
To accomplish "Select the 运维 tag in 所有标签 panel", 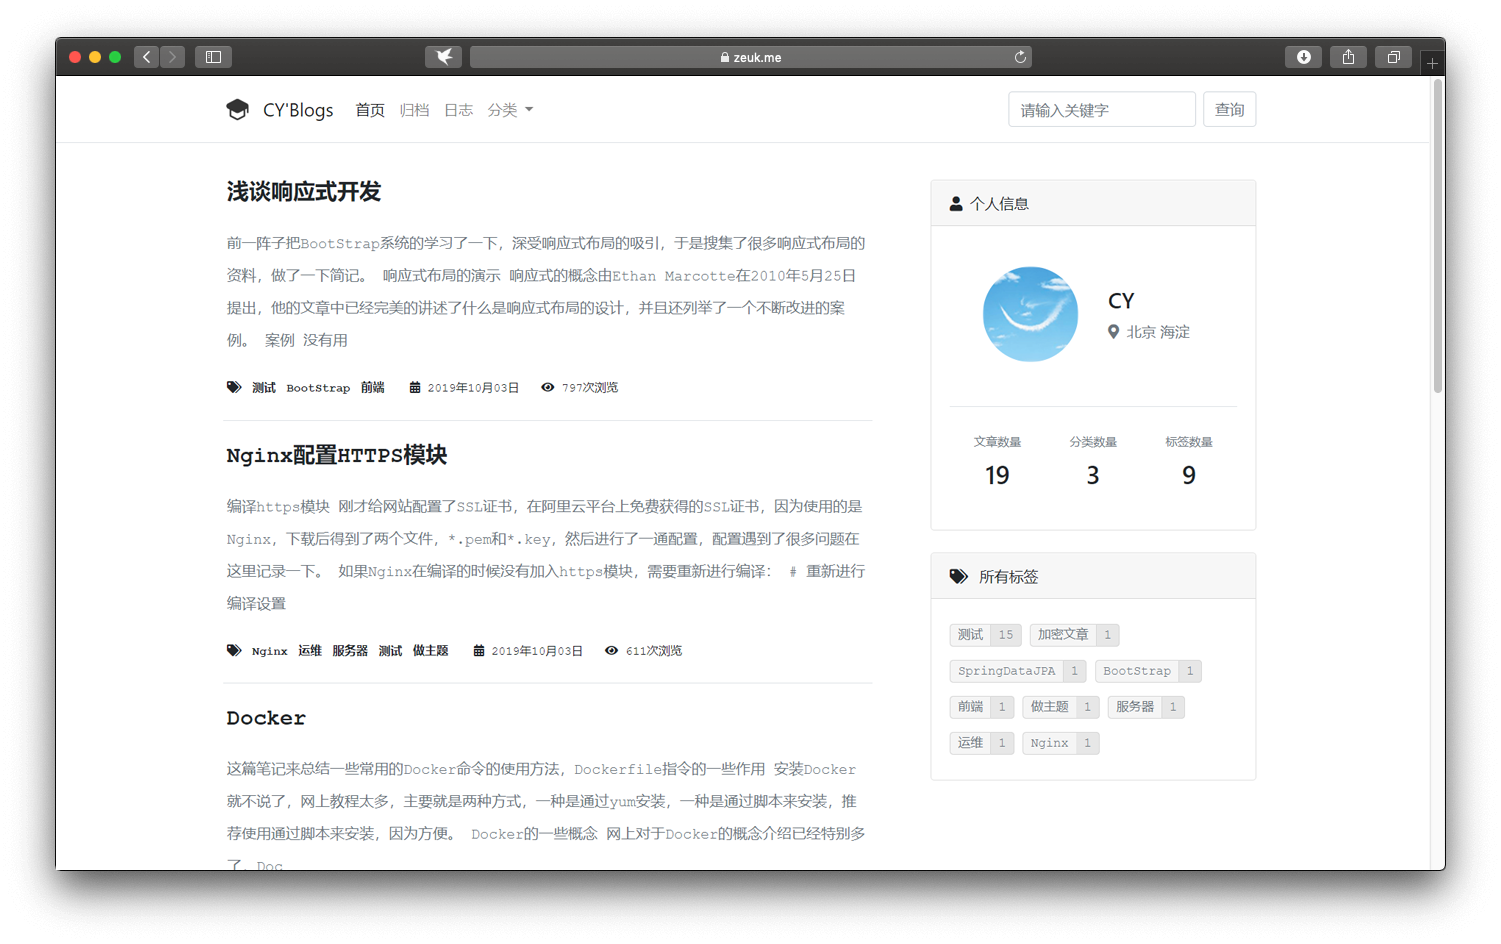I will pyautogui.click(x=982, y=743).
